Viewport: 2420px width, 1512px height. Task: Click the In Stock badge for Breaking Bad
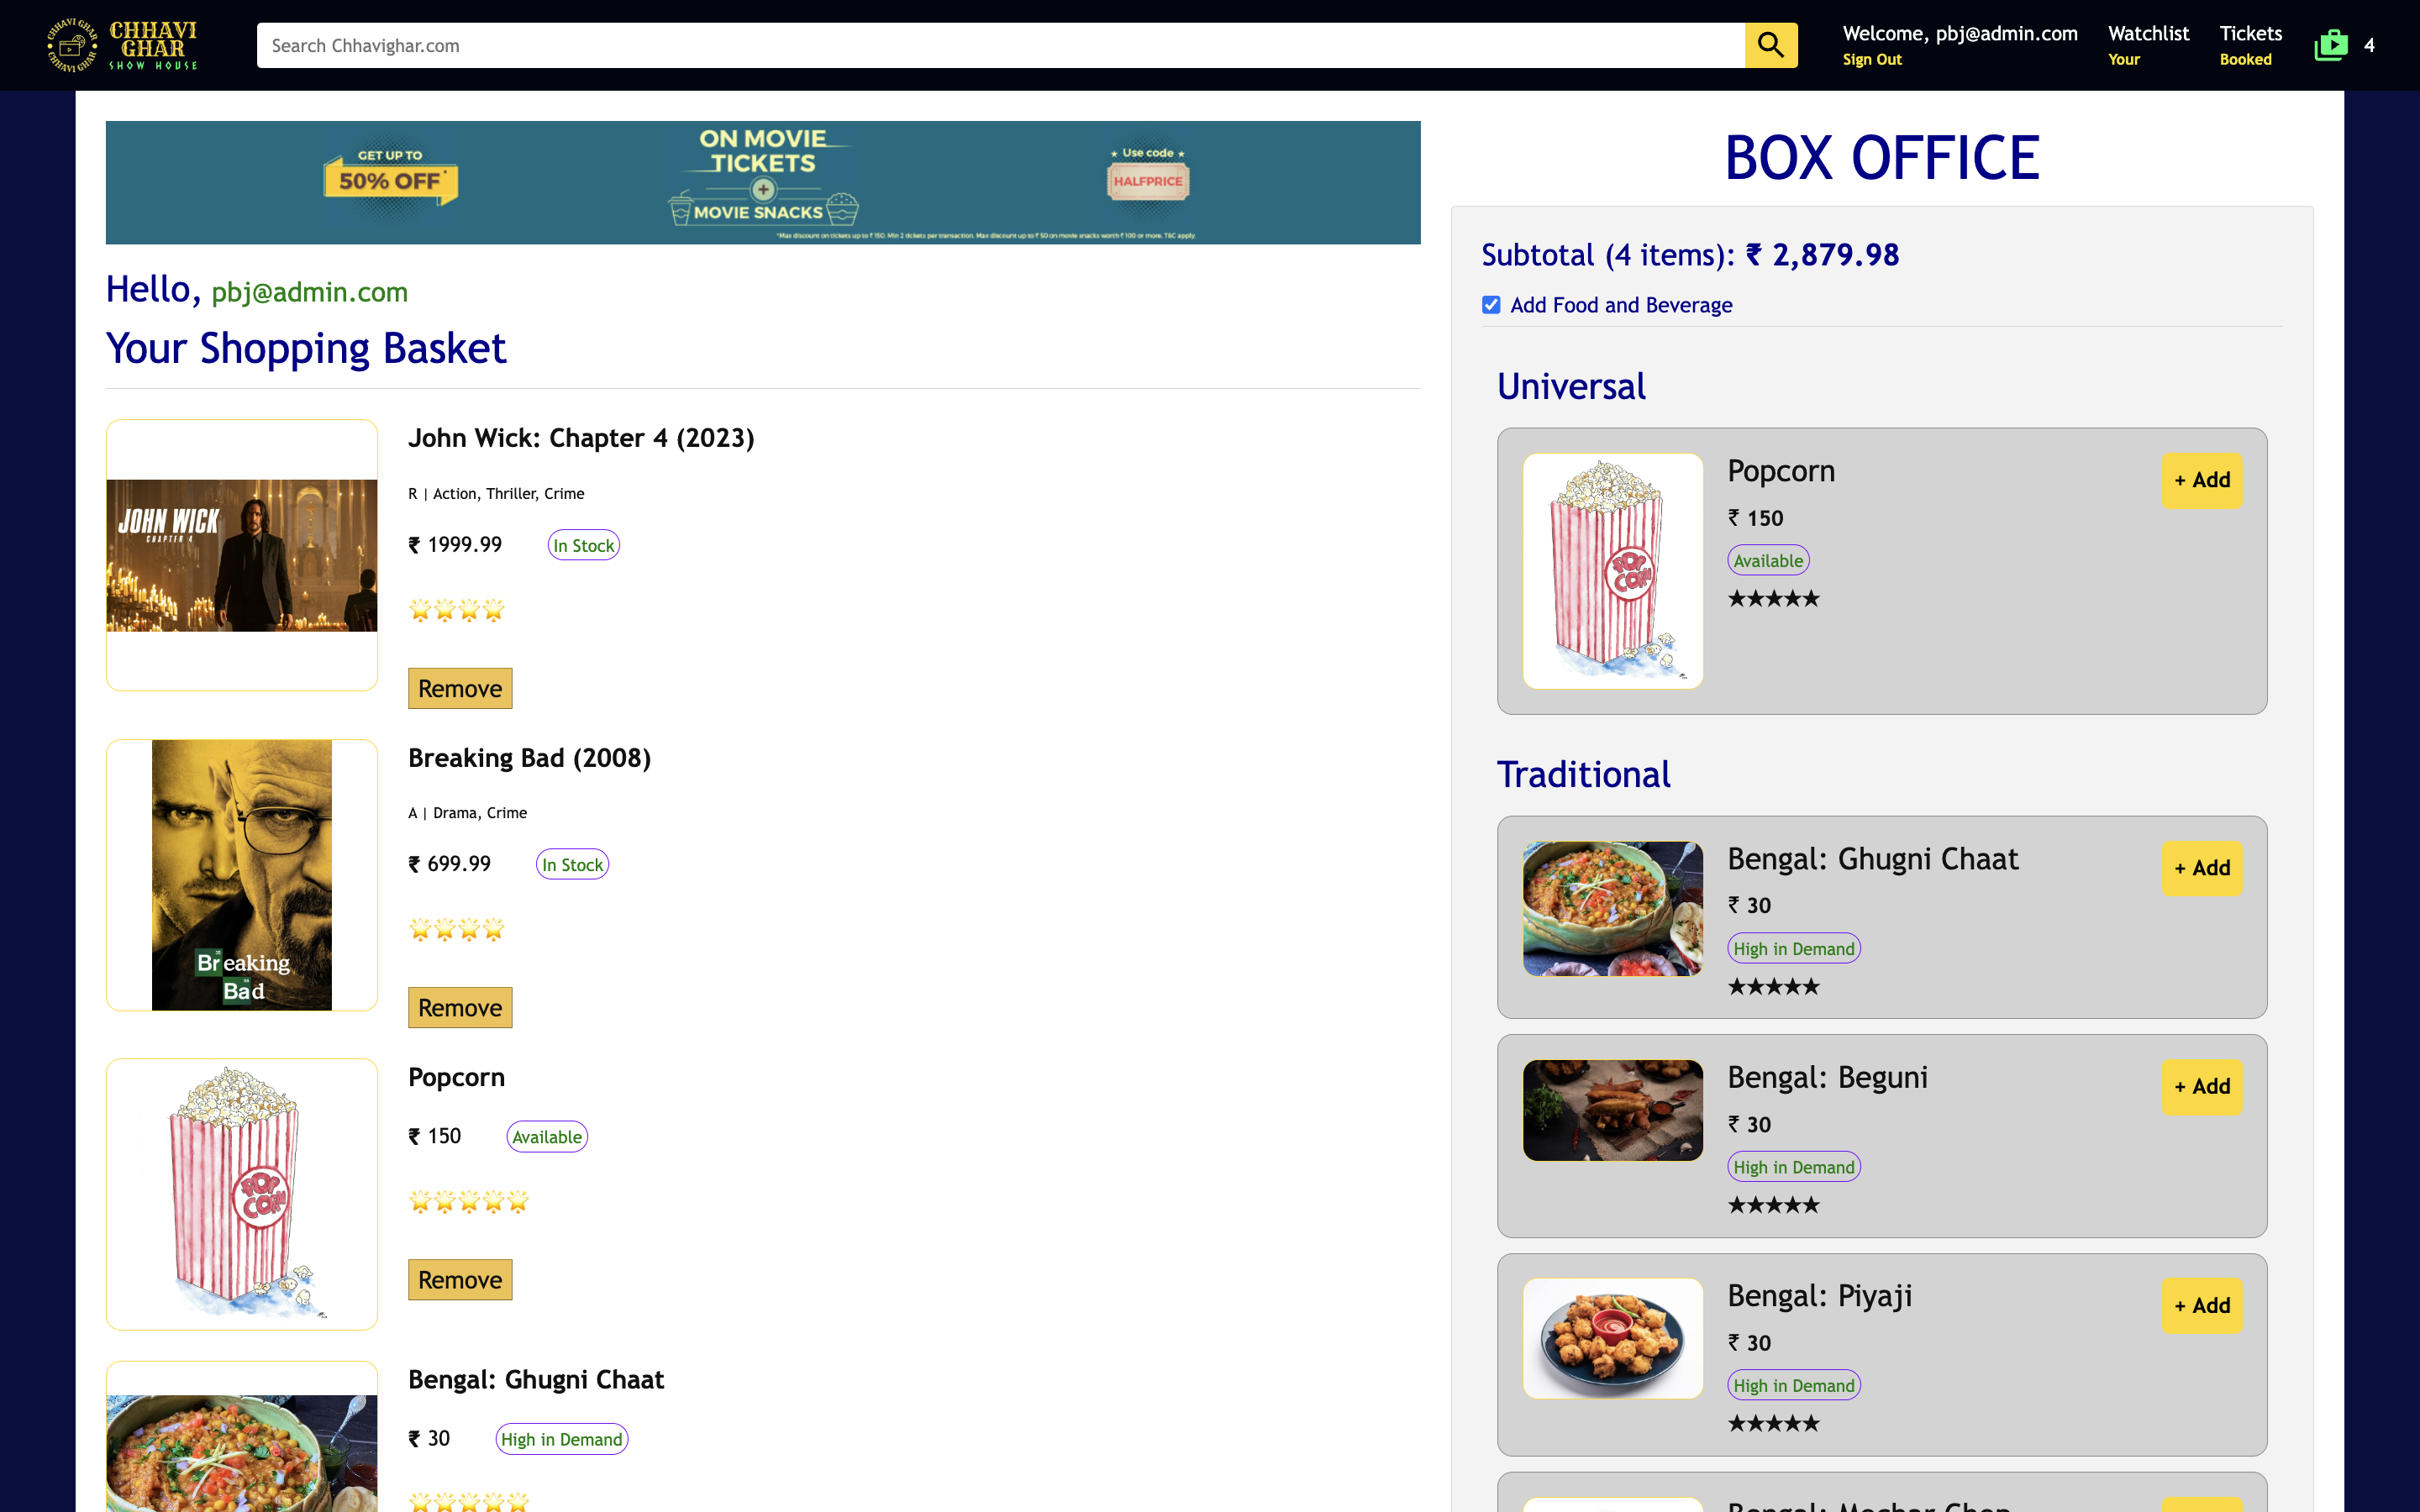(x=572, y=864)
